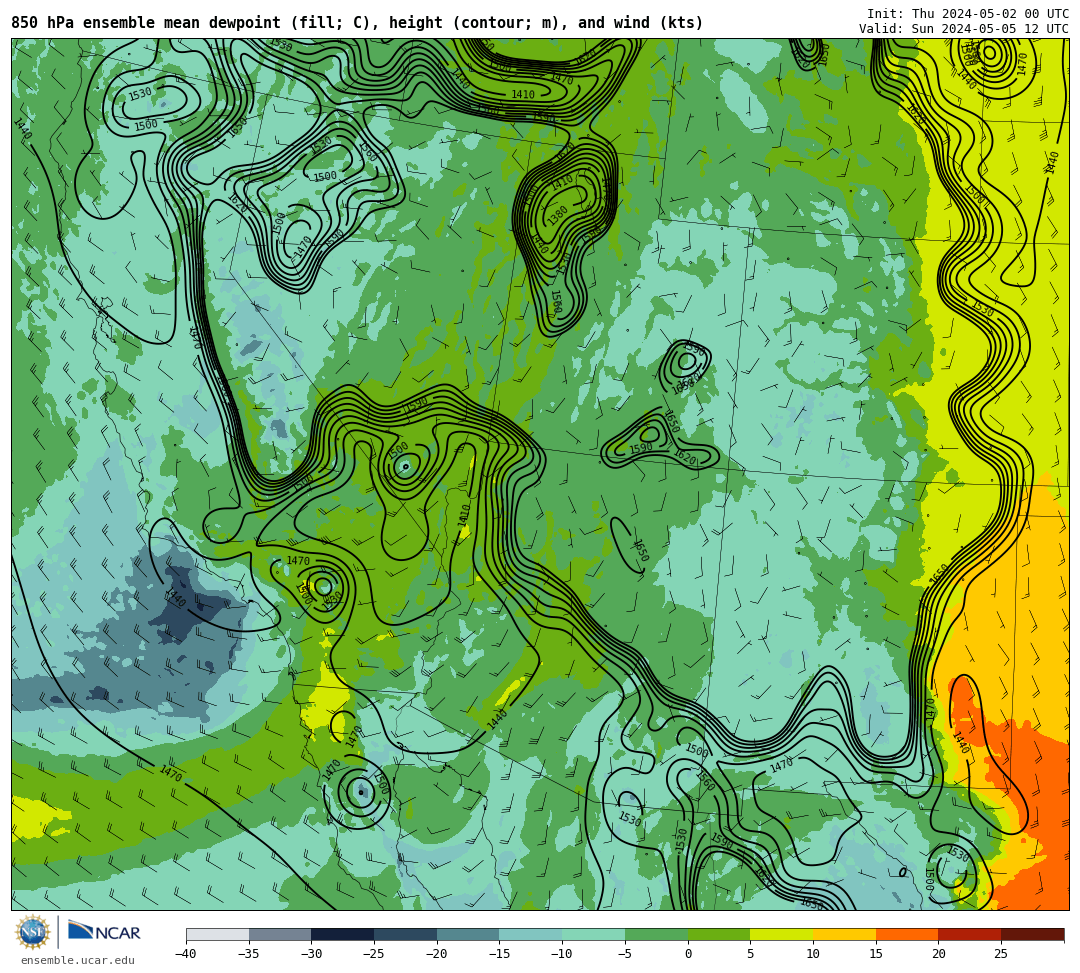Image resolution: width=1080 pixels, height=973 pixels.
Task: Click the -30 colorbar tick label
Action: pyautogui.click(x=311, y=954)
